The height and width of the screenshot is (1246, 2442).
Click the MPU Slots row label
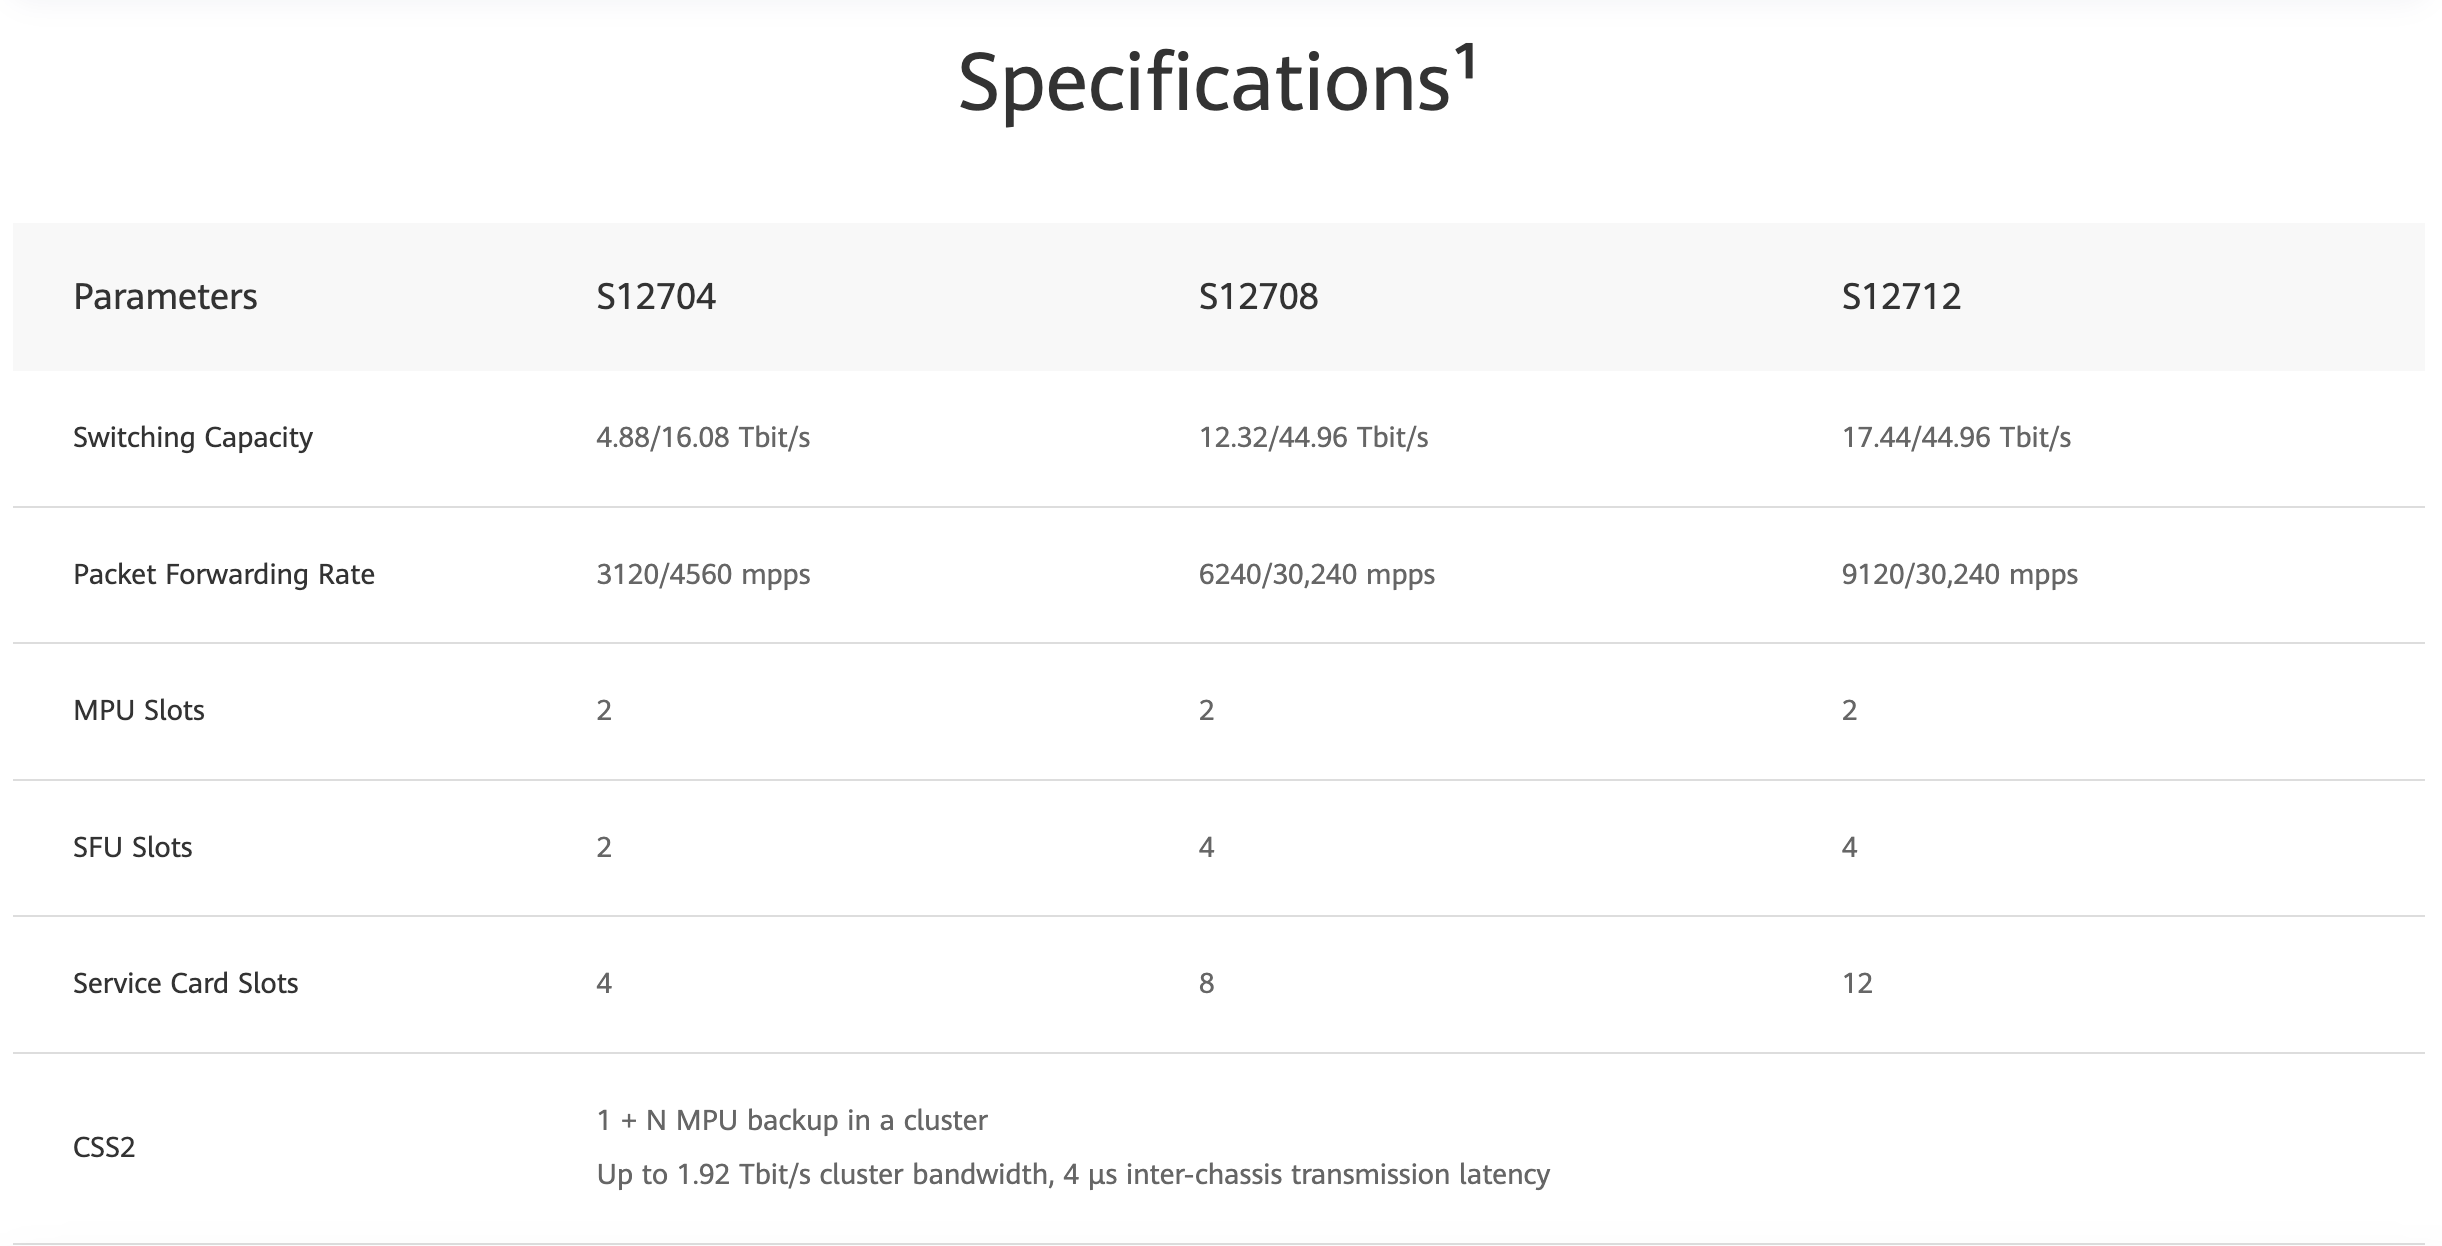click(x=139, y=711)
